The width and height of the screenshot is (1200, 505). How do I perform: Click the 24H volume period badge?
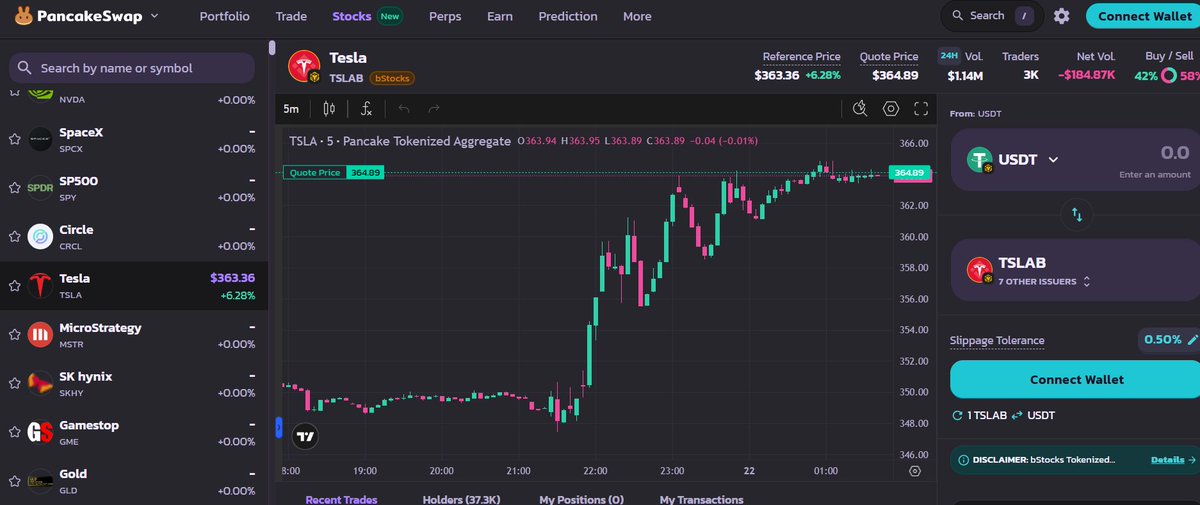point(949,56)
